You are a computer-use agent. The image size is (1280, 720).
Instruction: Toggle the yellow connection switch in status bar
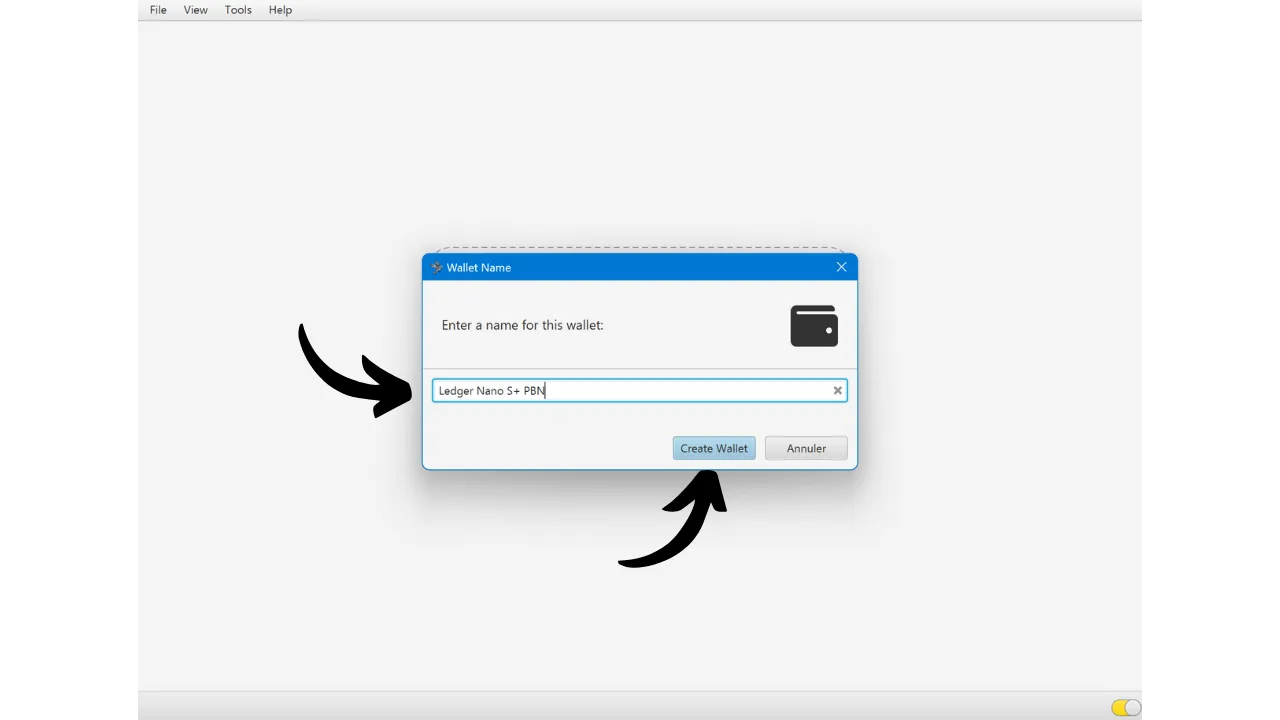pyautogui.click(x=1126, y=708)
